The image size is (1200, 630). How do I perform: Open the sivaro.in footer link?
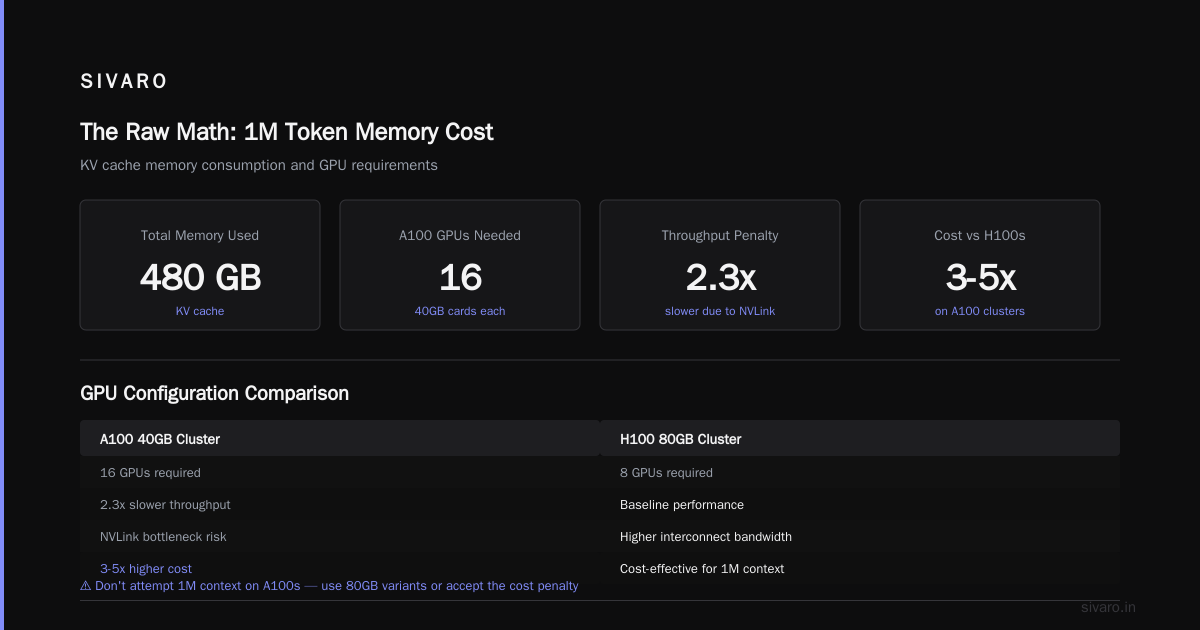1109,607
